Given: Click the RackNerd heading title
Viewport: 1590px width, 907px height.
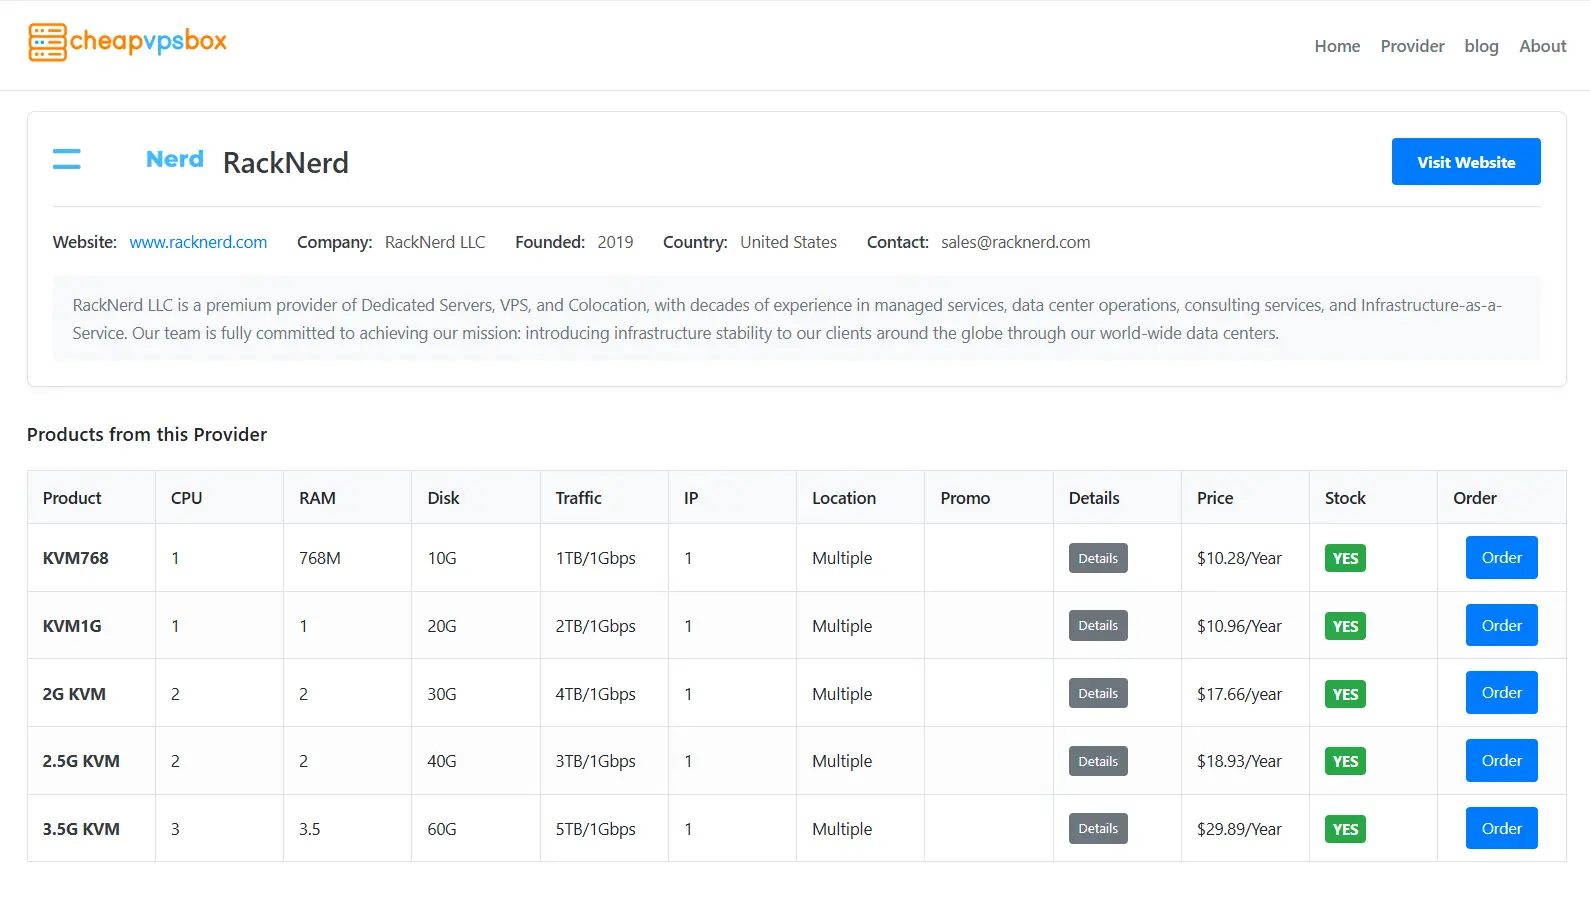Looking at the screenshot, I should point(286,162).
